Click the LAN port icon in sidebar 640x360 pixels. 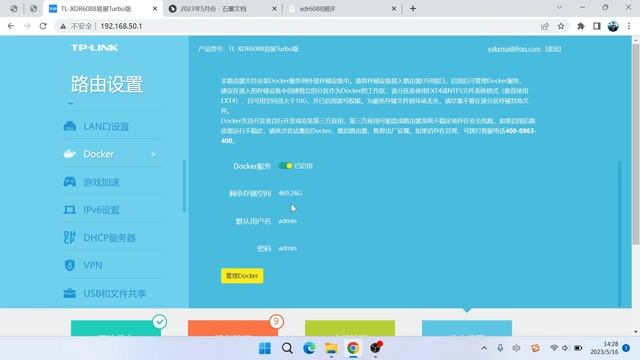tap(70, 126)
